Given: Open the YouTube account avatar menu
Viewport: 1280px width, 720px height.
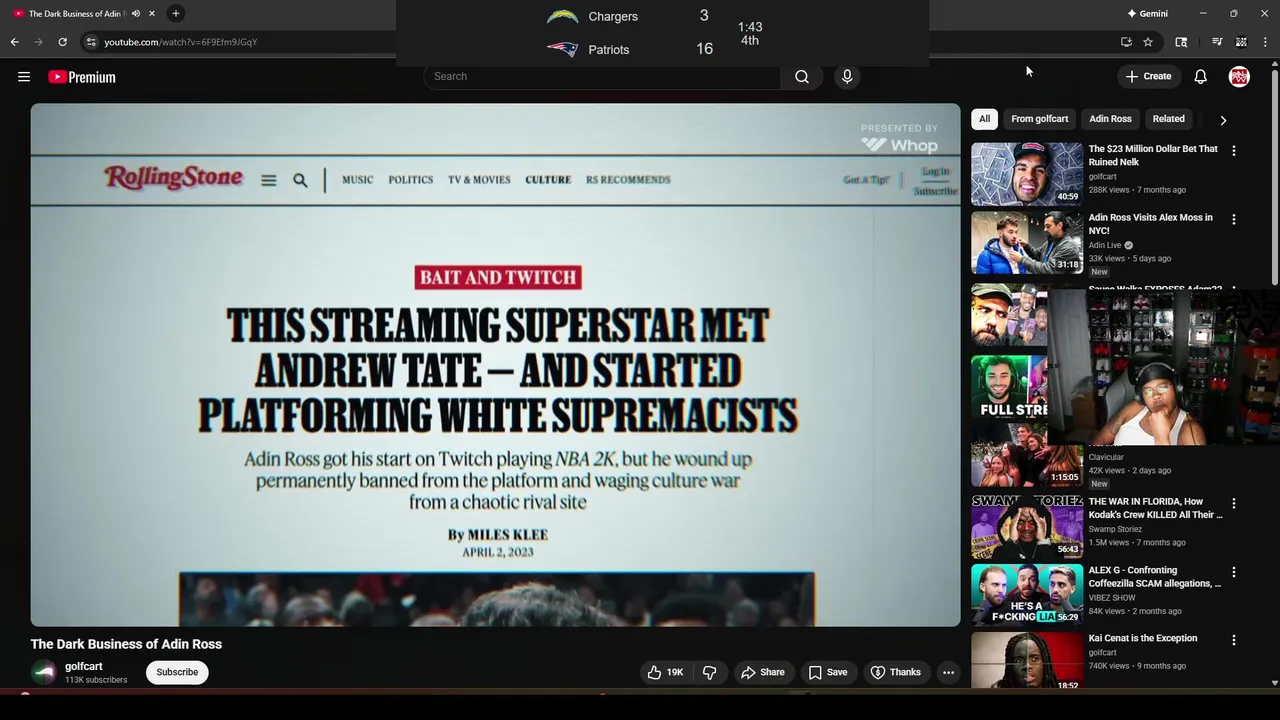Looking at the screenshot, I should (x=1239, y=77).
